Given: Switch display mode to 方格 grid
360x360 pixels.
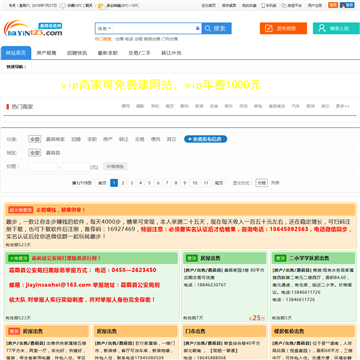Looking at the screenshot, I should (x=262, y=183).
